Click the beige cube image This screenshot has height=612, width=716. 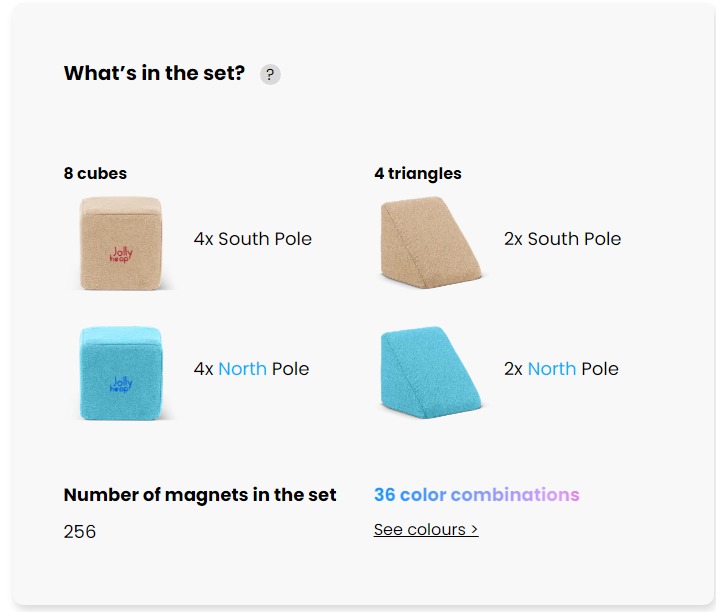click(121, 242)
